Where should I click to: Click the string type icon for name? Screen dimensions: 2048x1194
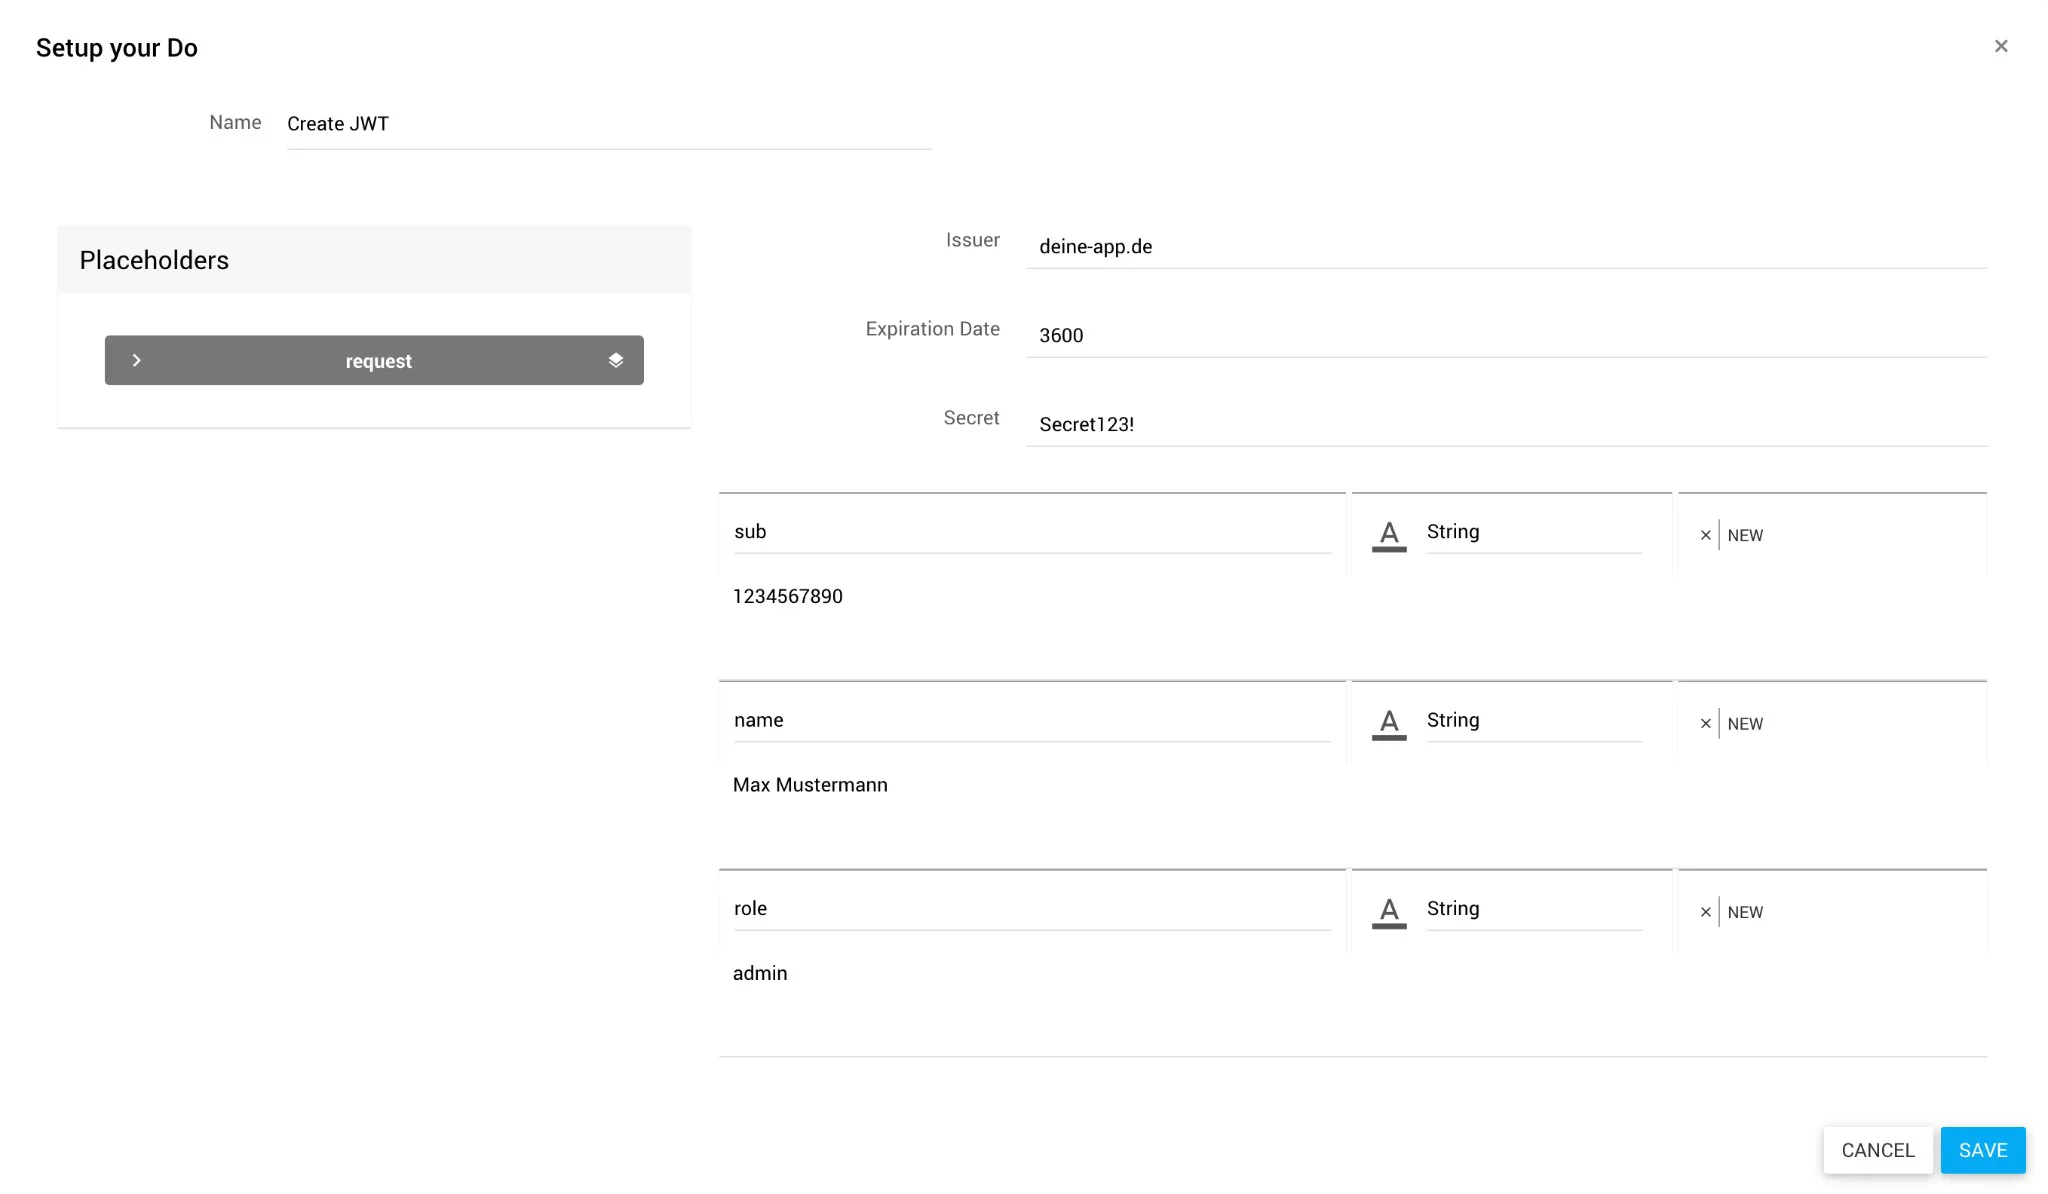point(1388,723)
